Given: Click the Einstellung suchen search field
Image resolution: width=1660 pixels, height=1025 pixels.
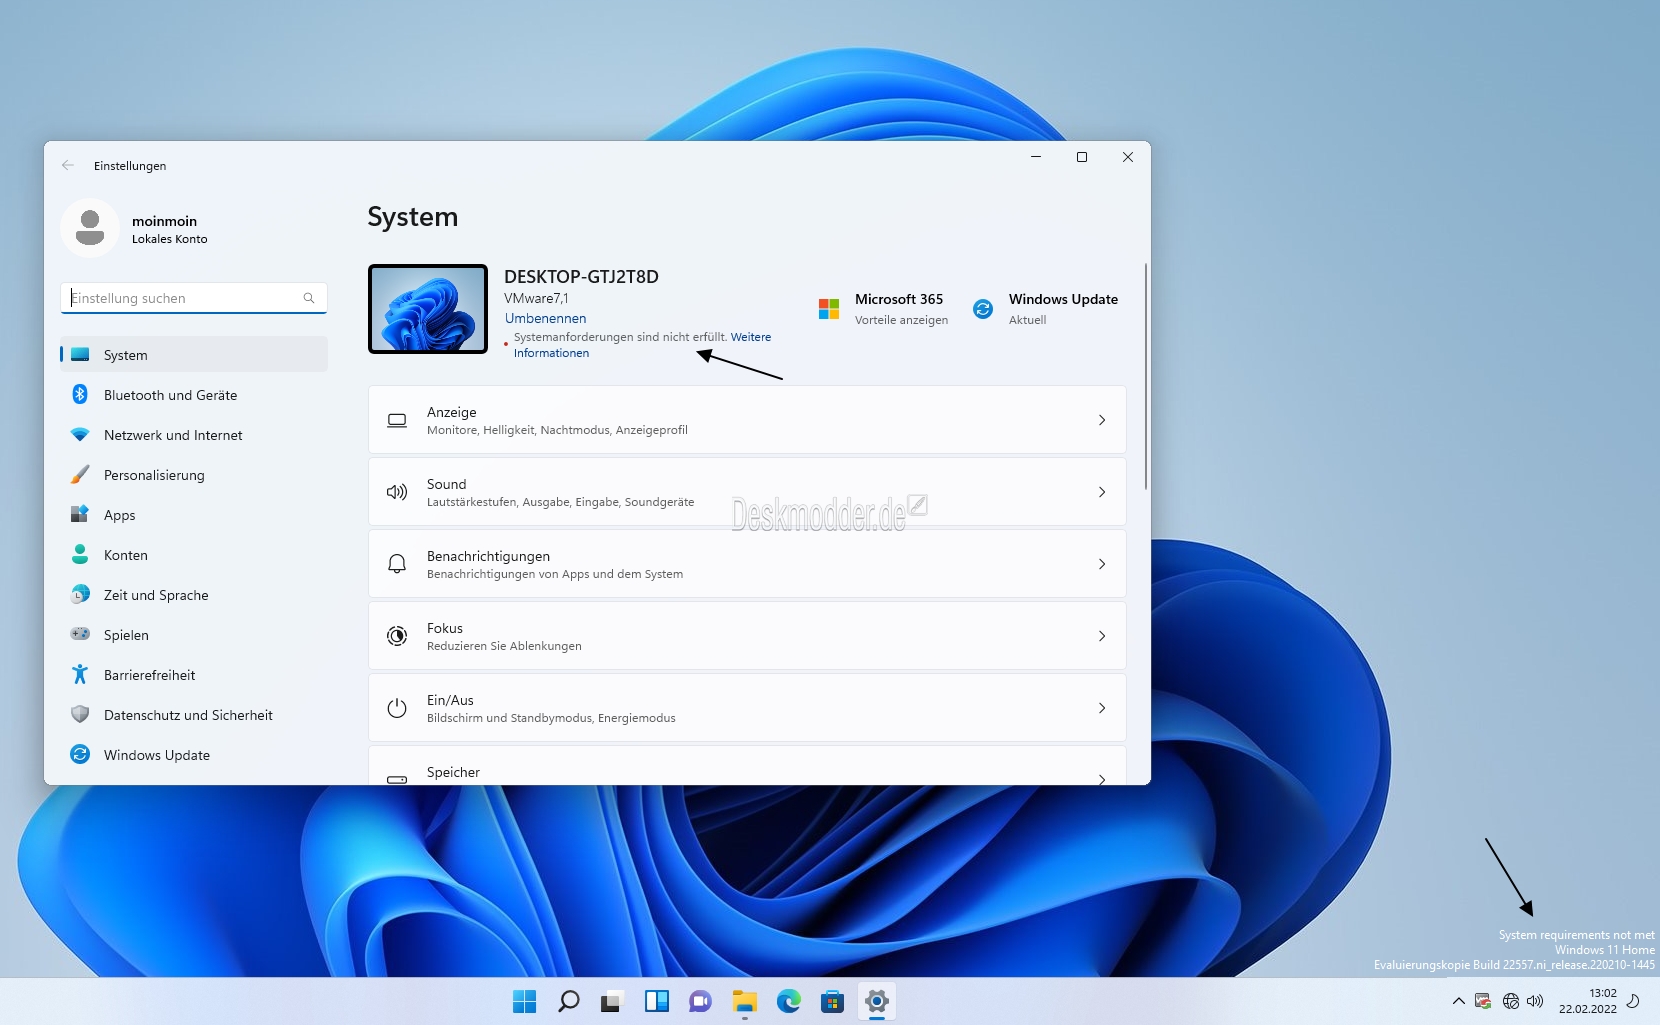Looking at the screenshot, I should pos(194,298).
